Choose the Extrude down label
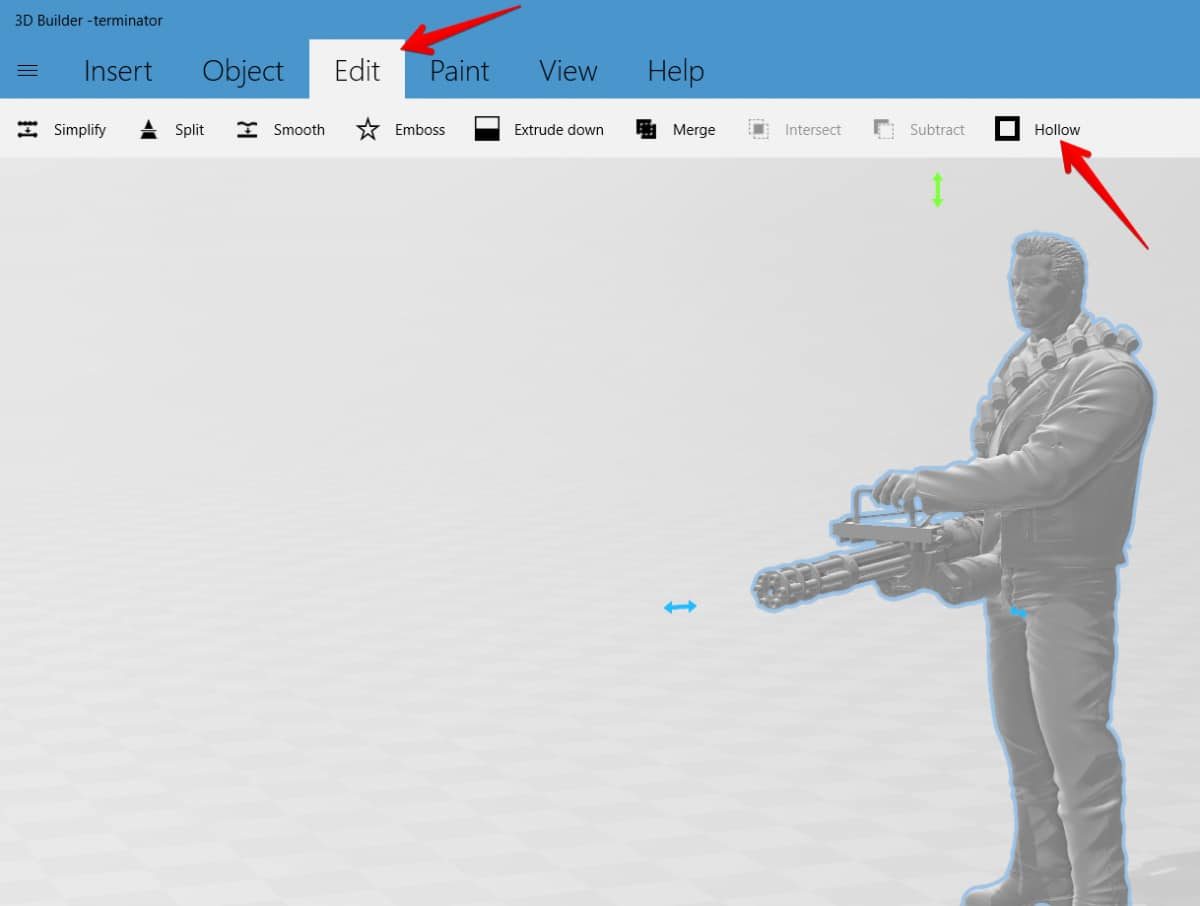The height and width of the screenshot is (906, 1200). click(x=559, y=130)
